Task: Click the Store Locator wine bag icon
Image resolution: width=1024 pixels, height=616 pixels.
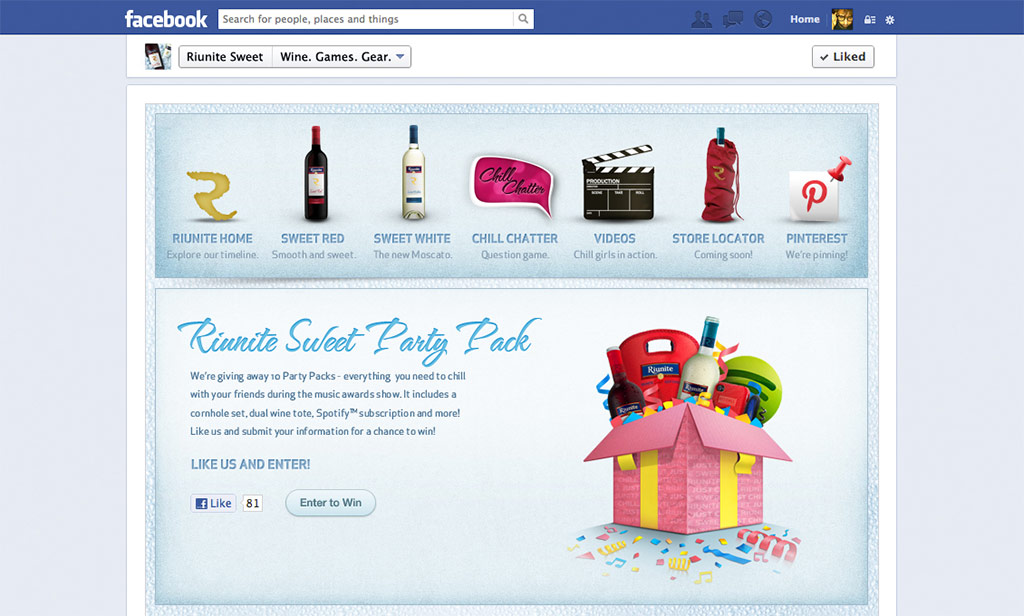Action: point(719,176)
